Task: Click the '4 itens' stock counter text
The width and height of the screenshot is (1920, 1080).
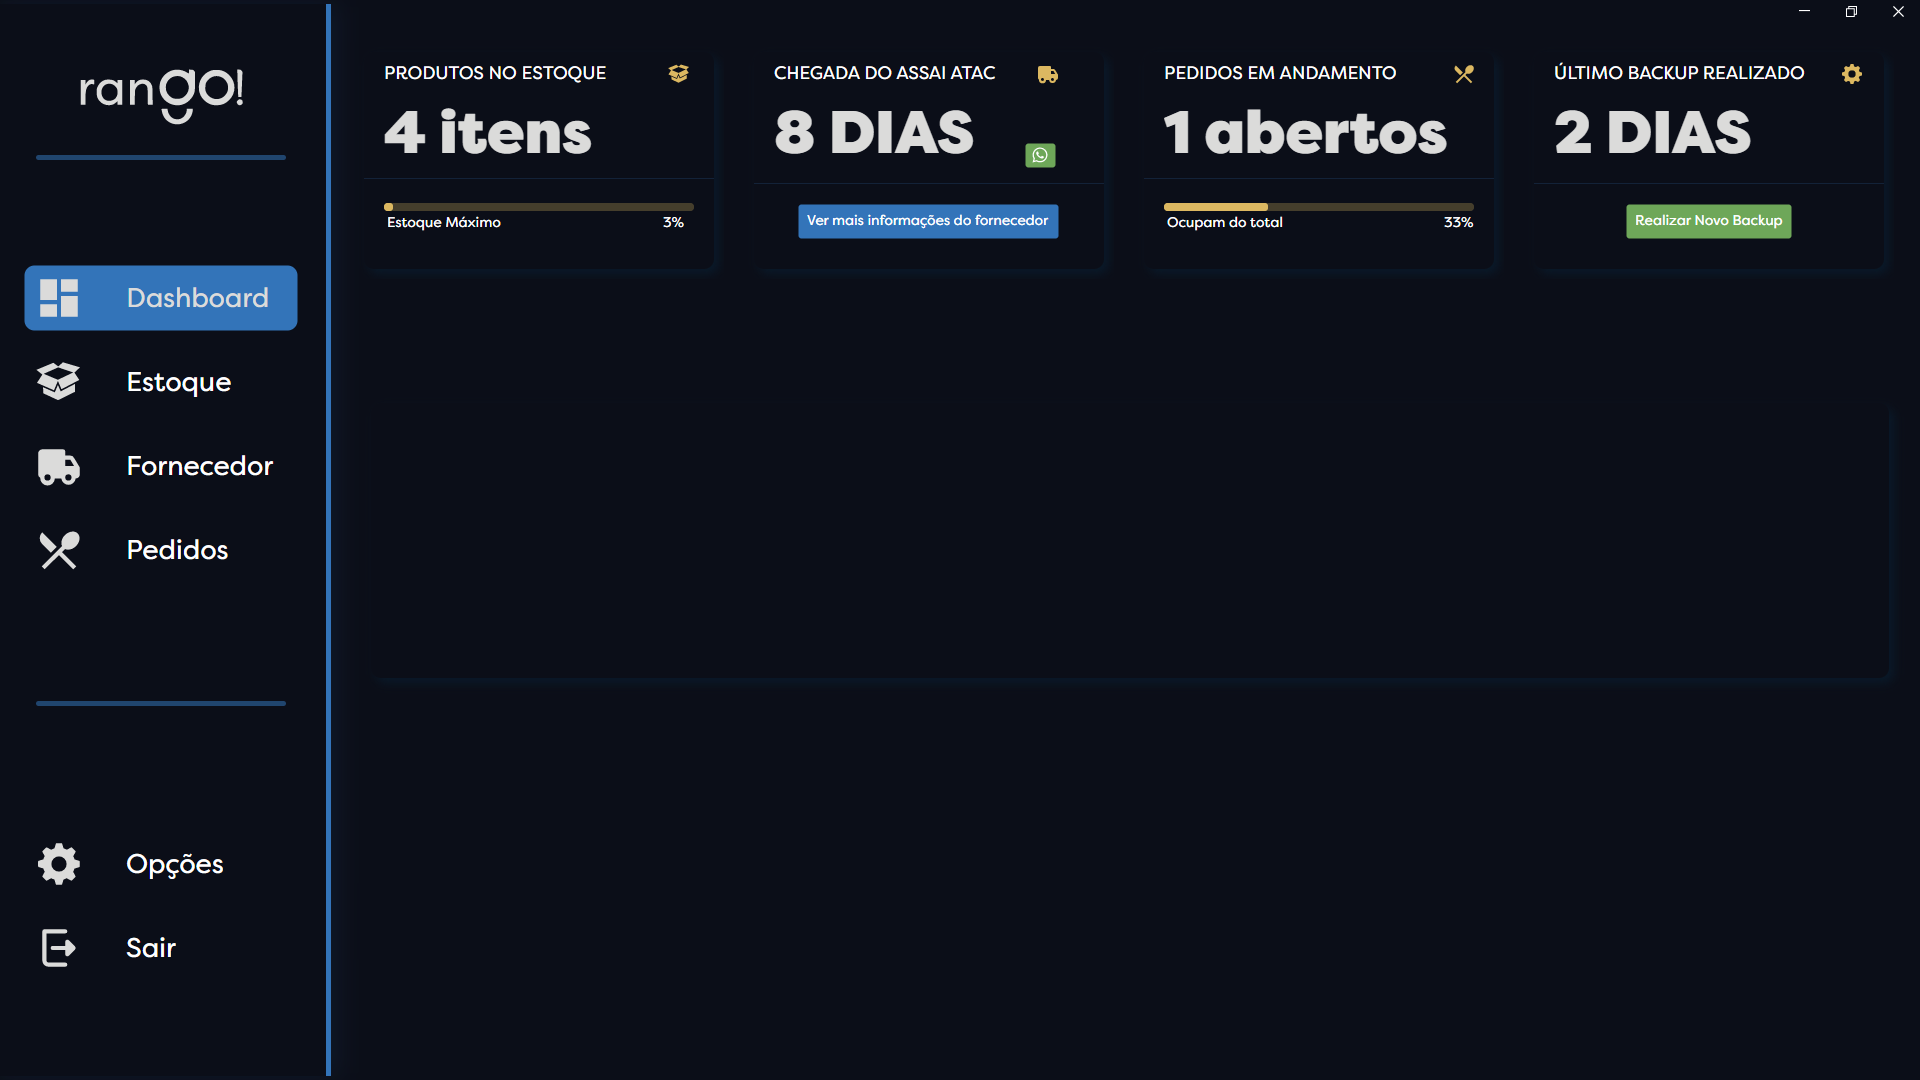Action: coord(487,131)
